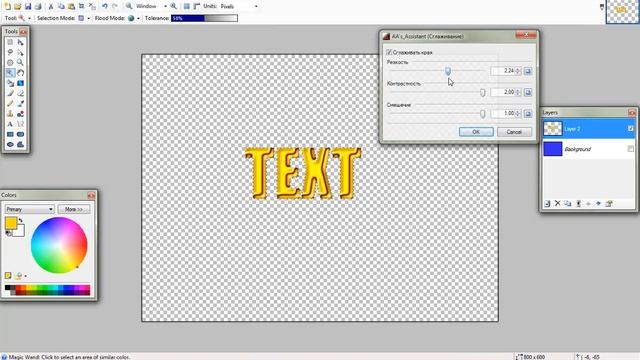Click the Zoom In magnifier icon
Image resolution: width=640 pixels, height=360 pixels.
pyautogui.click(x=173, y=6)
